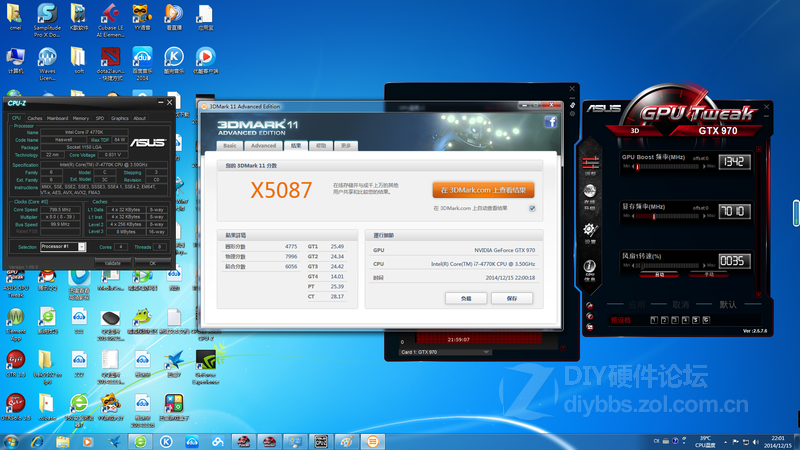
Task: Select preset profile 2 in GPU Tweak
Action: [664, 320]
